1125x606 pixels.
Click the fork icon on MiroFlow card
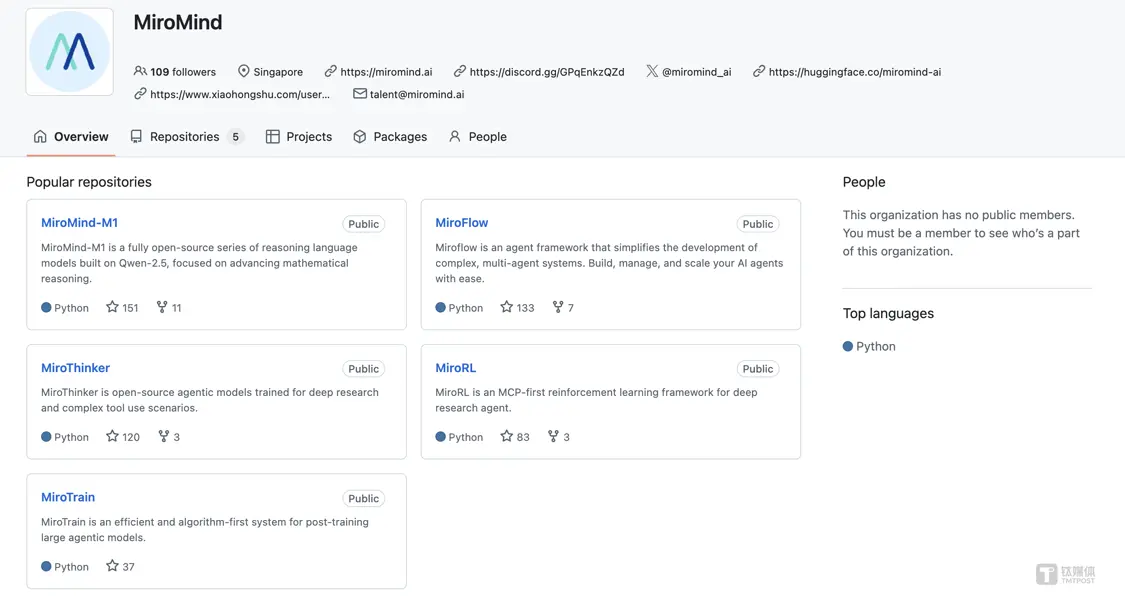tap(558, 307)
